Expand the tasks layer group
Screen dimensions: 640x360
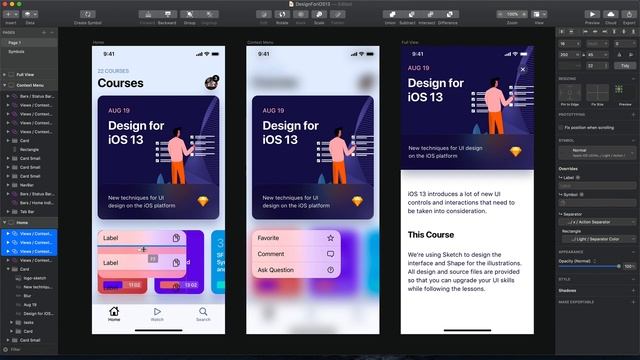point(11,322)
